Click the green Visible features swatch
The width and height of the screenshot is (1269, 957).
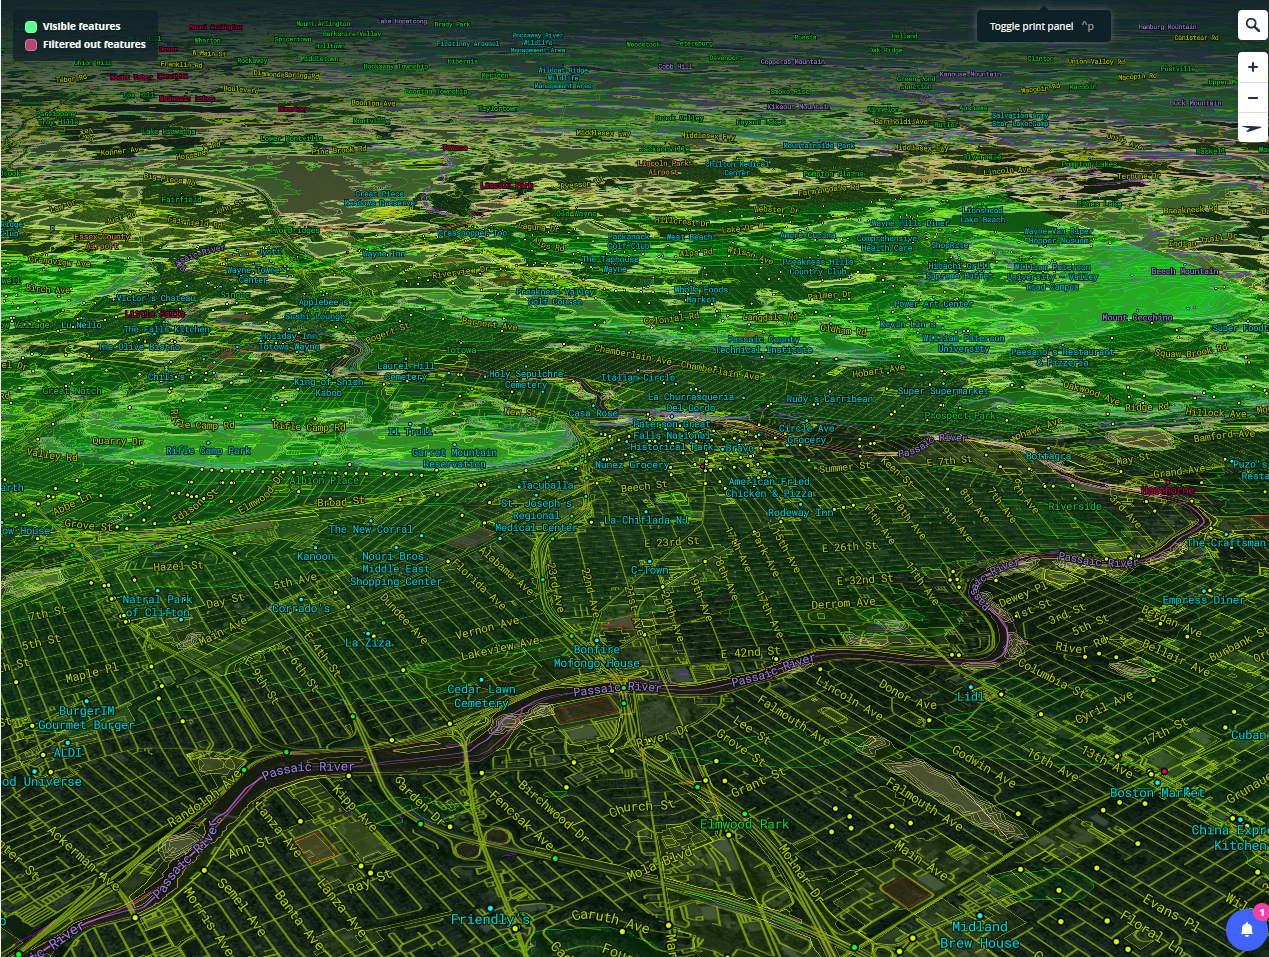31,27
